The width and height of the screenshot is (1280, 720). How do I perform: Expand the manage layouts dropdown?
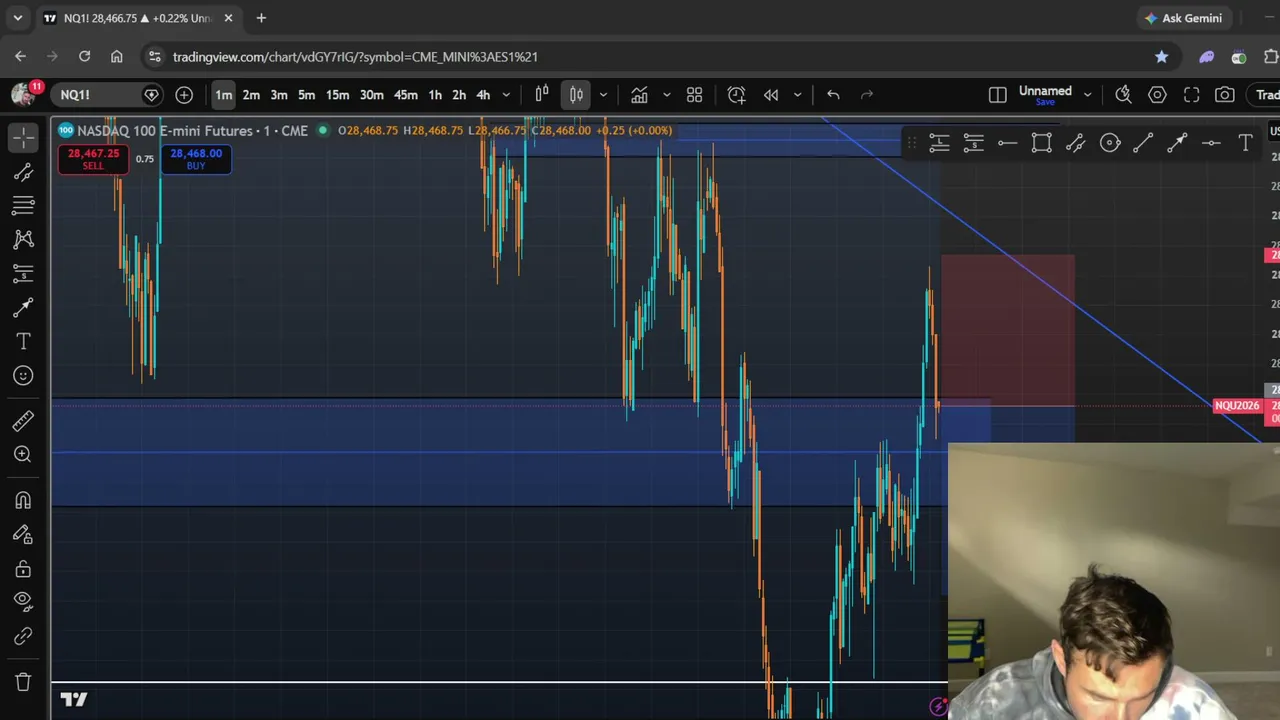(x=1087, y=95)
